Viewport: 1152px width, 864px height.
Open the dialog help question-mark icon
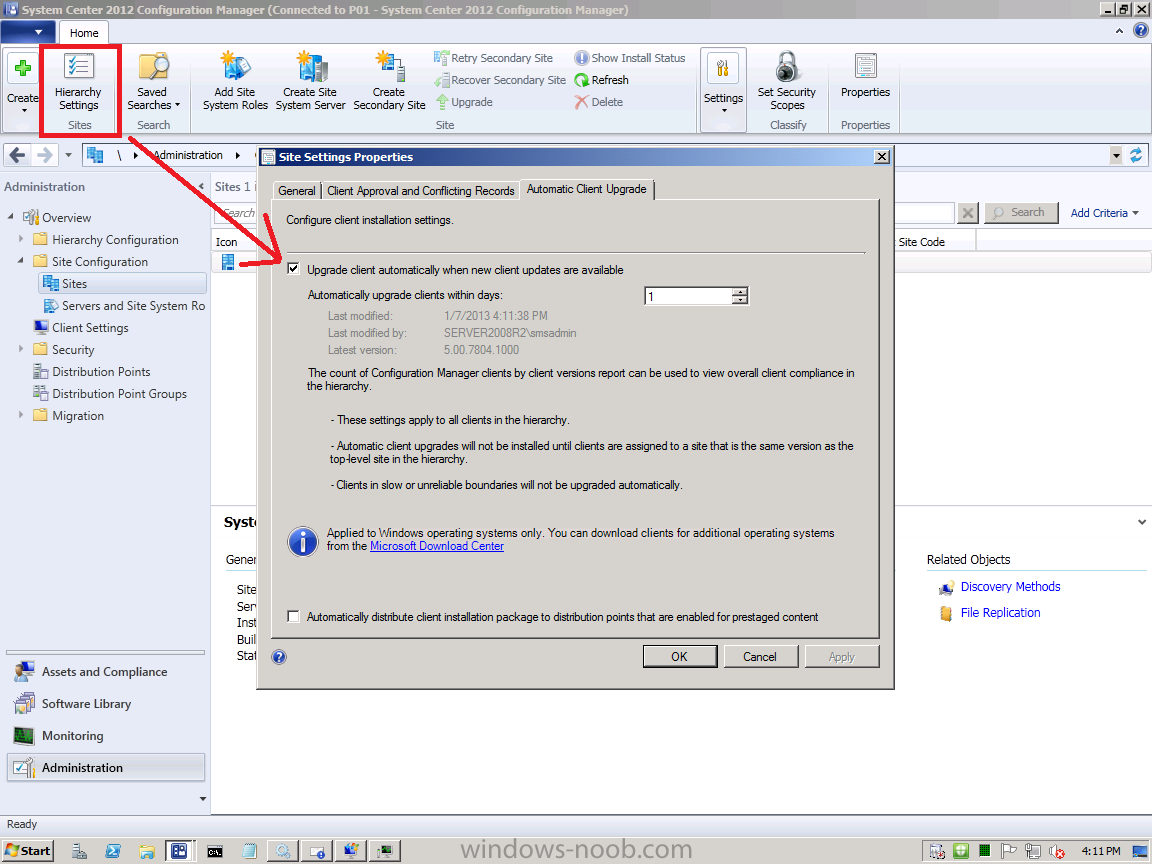point(279,657)
